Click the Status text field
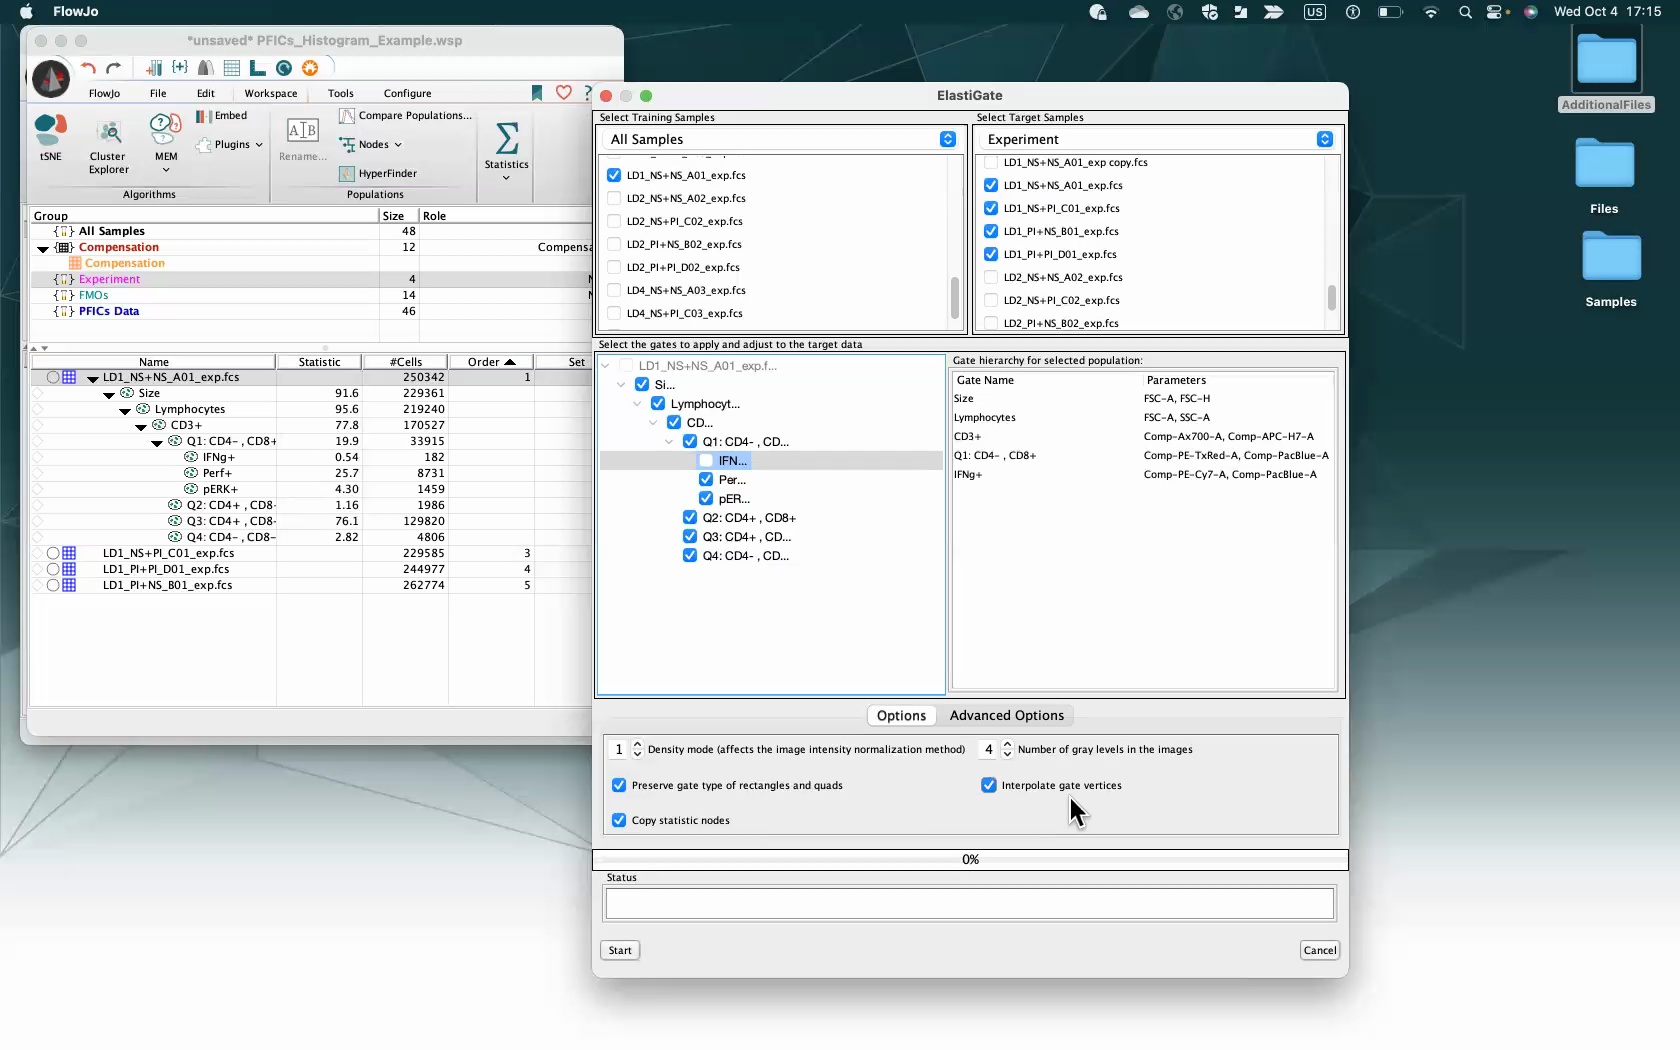Viewport: 1680px width, 1050px height. [x=968, y=904]
